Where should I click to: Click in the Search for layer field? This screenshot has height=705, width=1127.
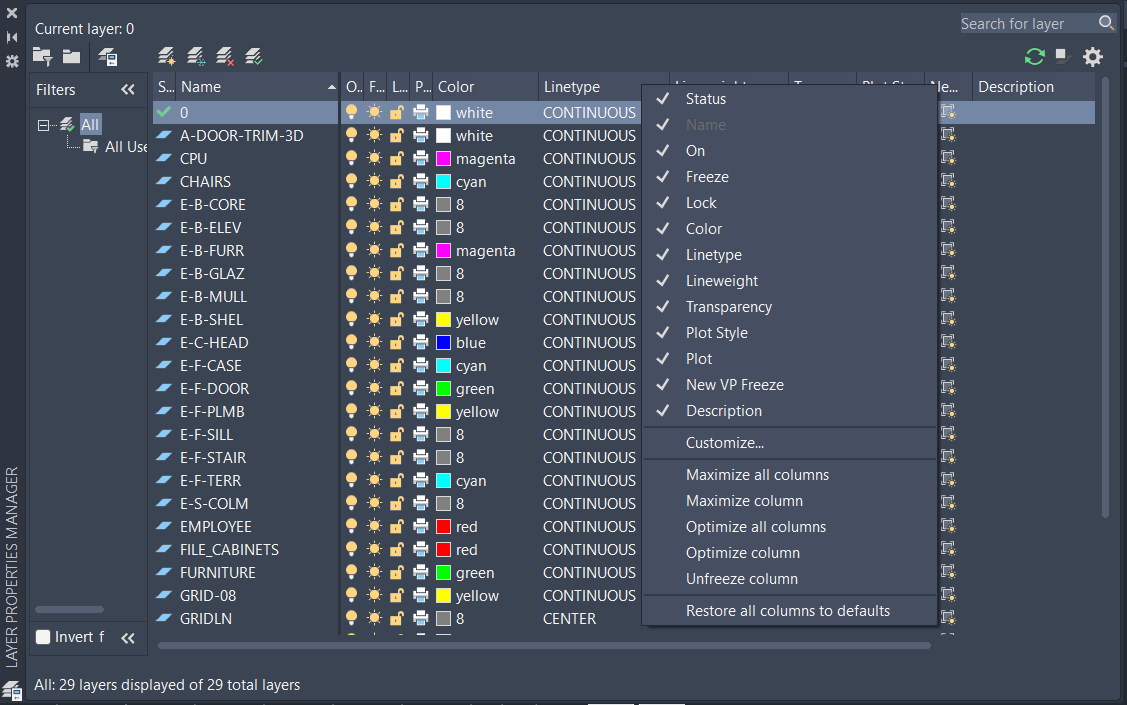tap(1028, 24)
